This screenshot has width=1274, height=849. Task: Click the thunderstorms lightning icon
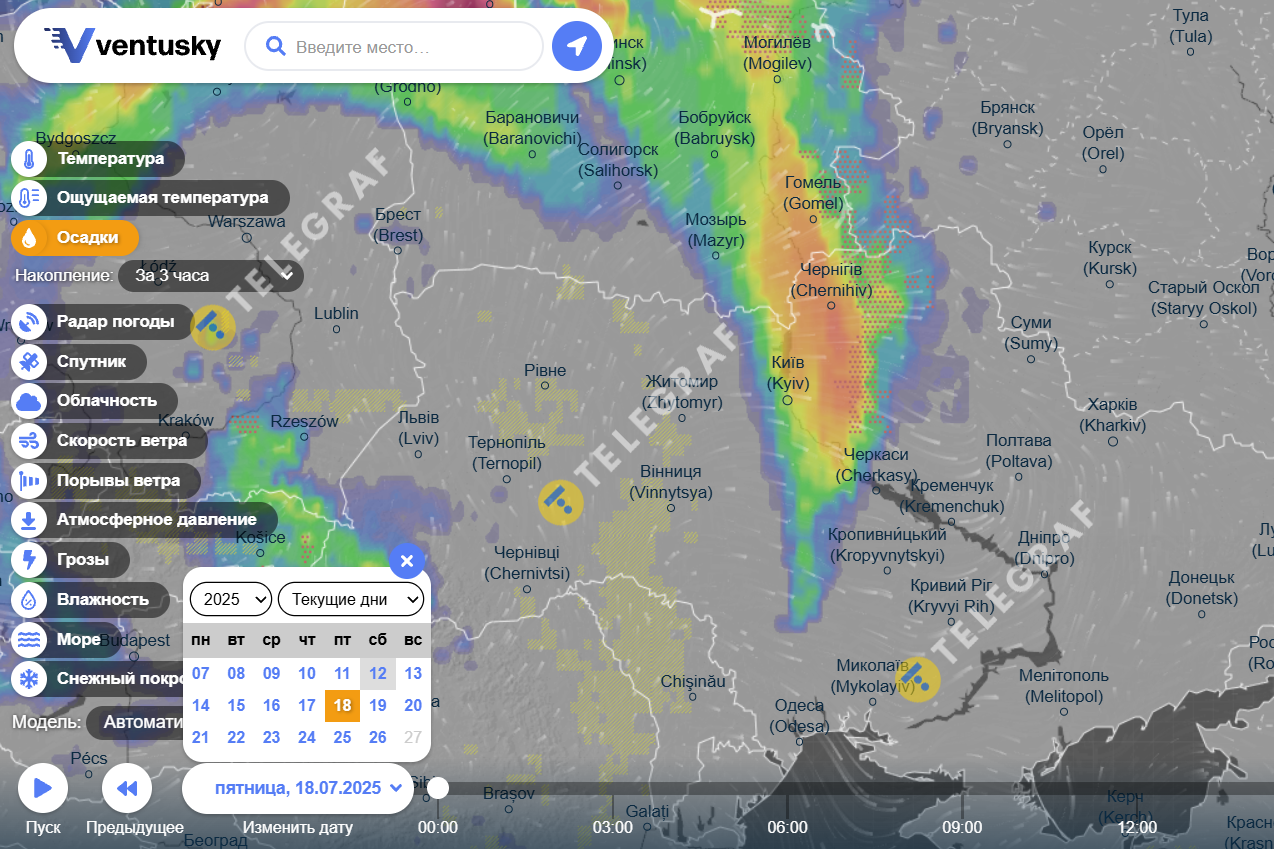[x=29, y=560]
